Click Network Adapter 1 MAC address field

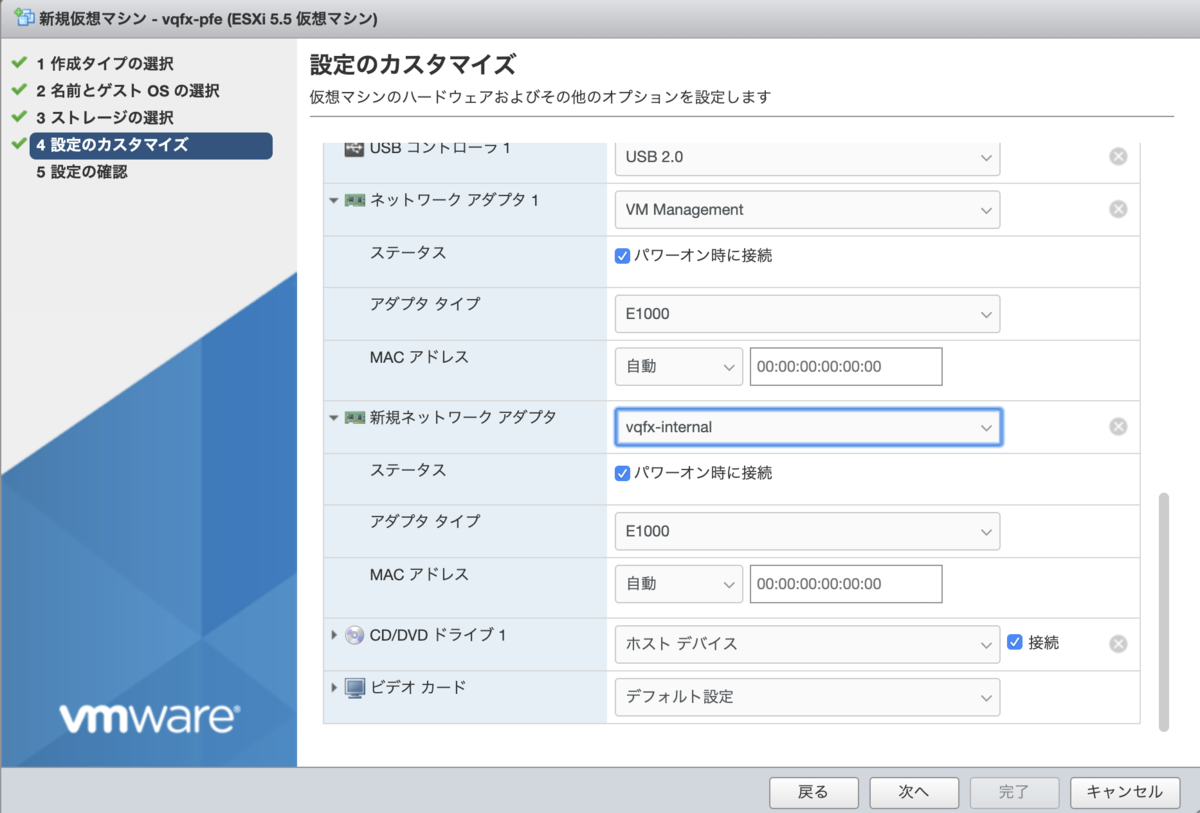(846, 367)
